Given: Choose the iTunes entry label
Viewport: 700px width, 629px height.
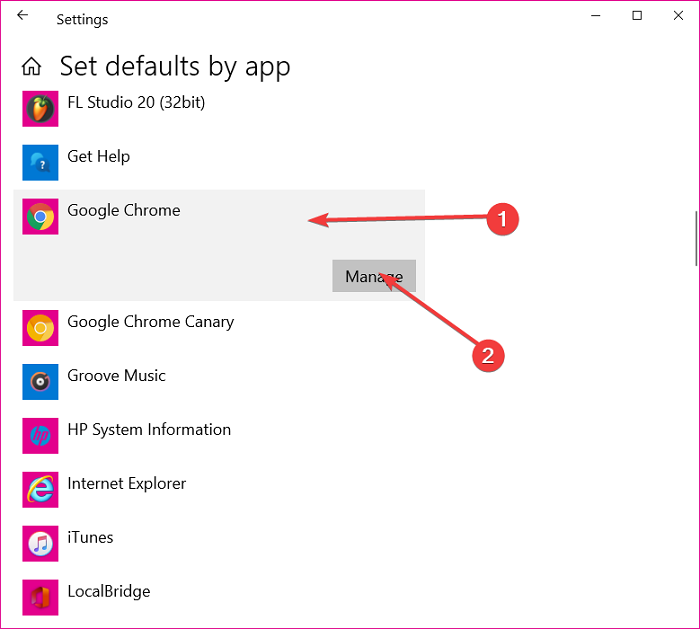Looking at the screenshot, I should [x=90, y=538].
